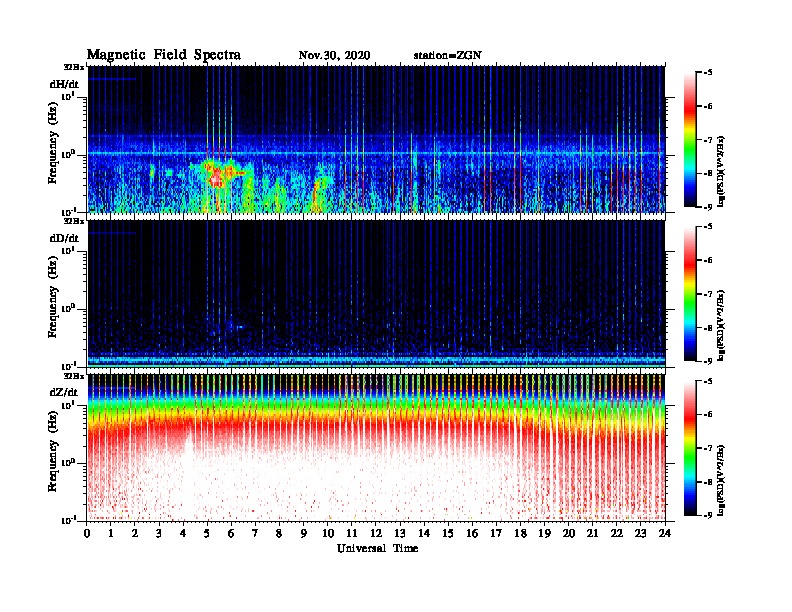792x612 pixels.
Task: Click the 10⁰ frequency tick of dD/dt panel
Action: [x=68, y=308]
